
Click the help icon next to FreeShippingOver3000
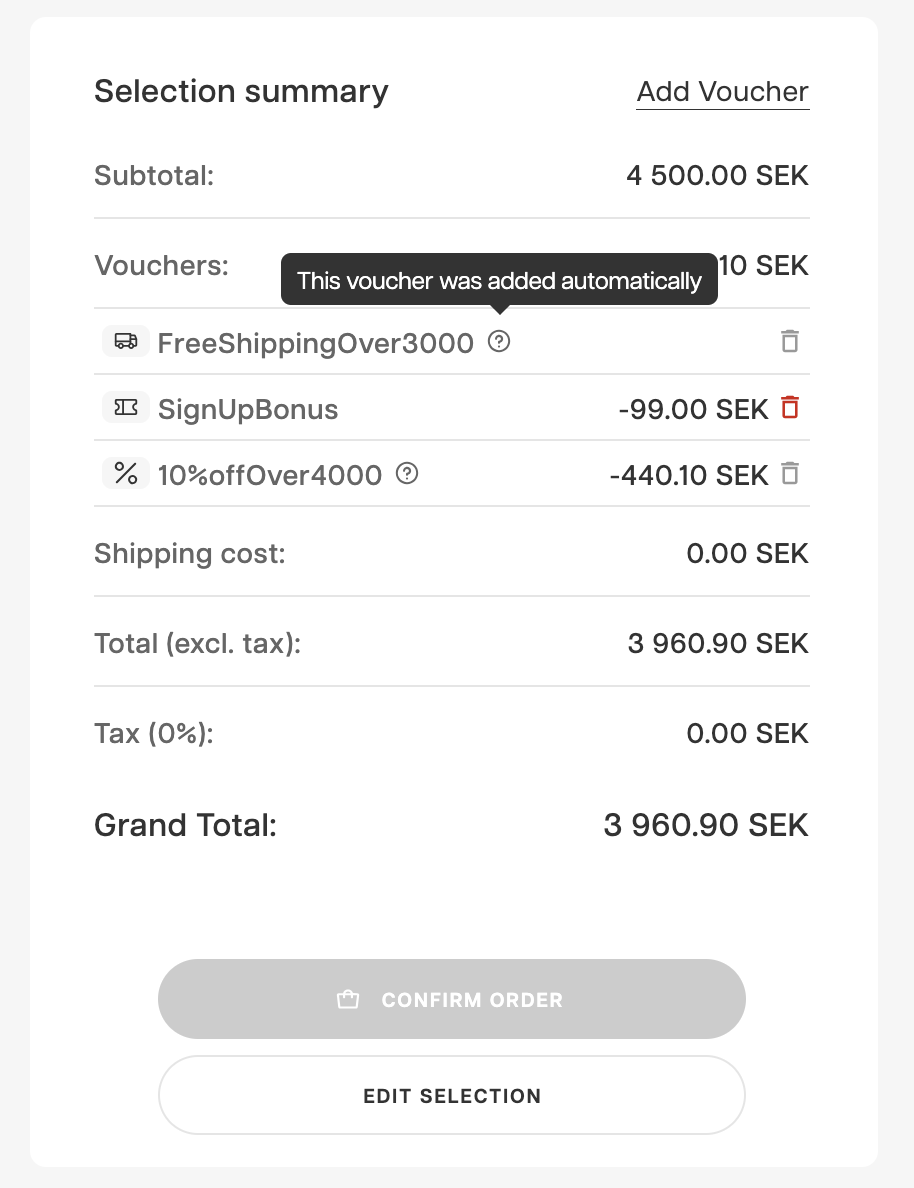499,342
